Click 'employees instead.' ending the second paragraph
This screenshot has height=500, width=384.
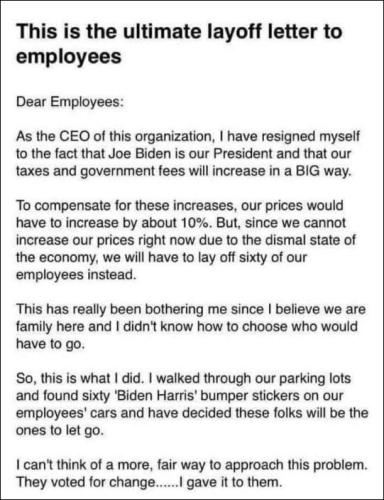point(76,275)
